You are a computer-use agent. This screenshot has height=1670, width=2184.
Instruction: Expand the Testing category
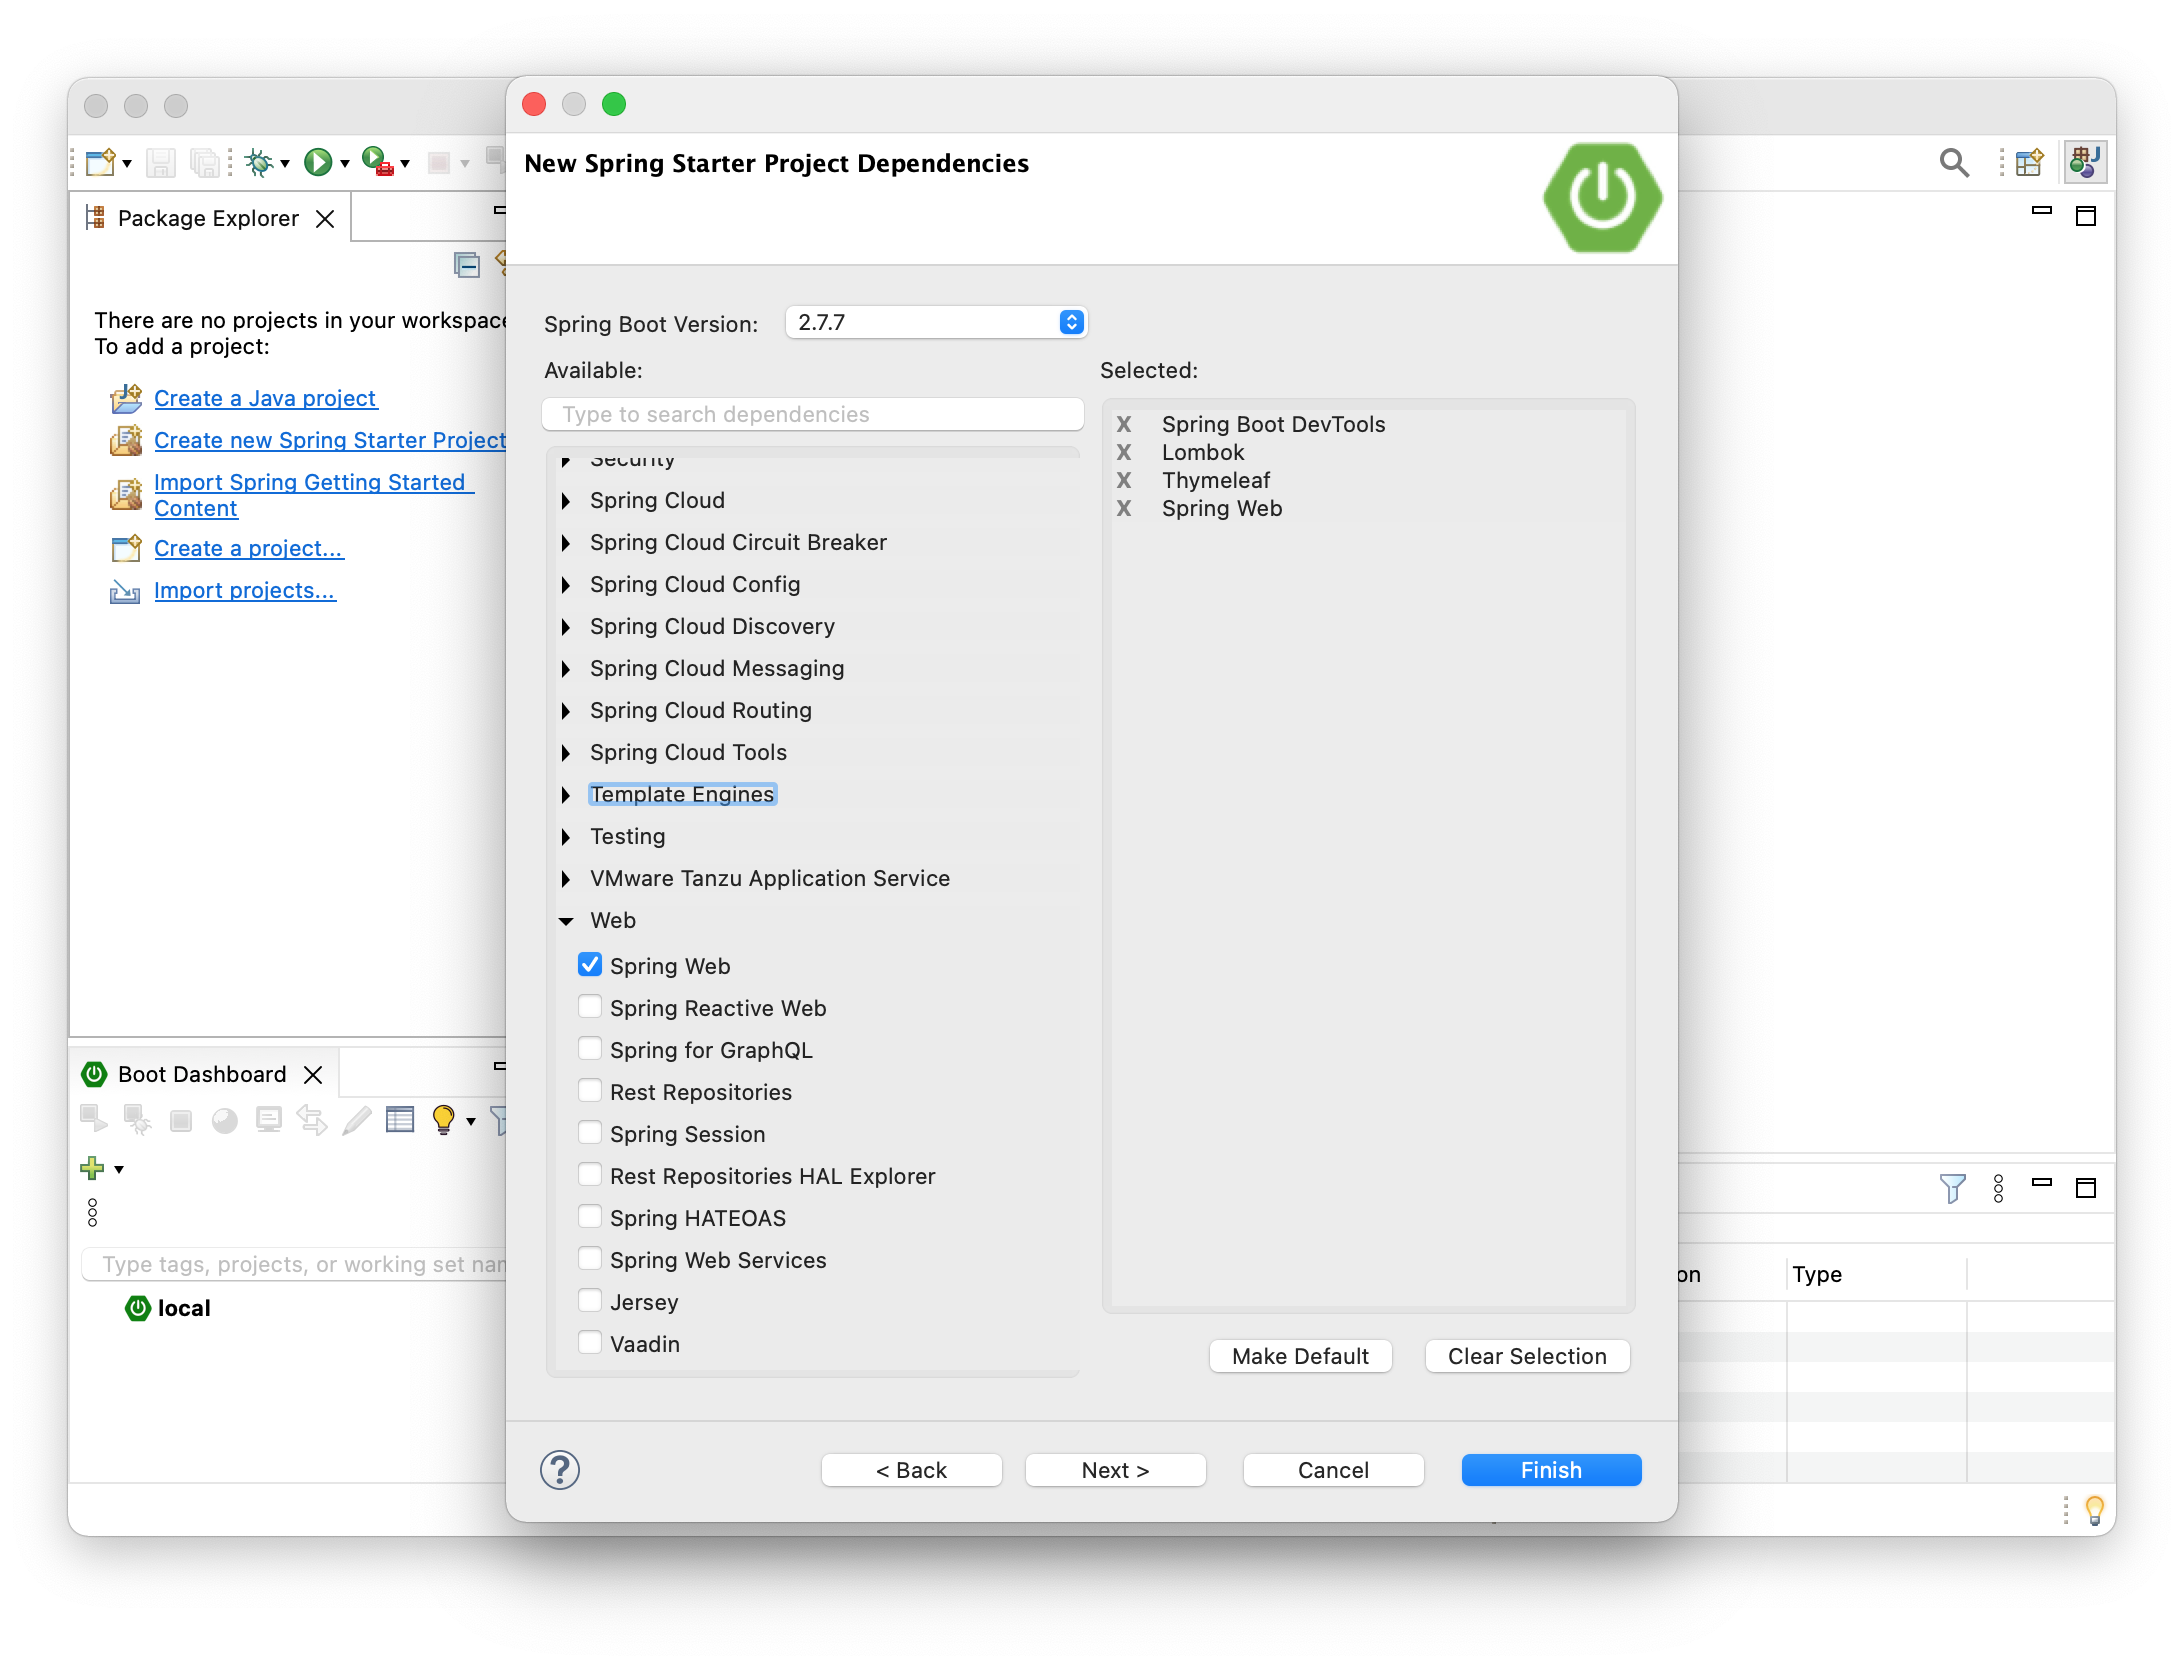(566, 836)
